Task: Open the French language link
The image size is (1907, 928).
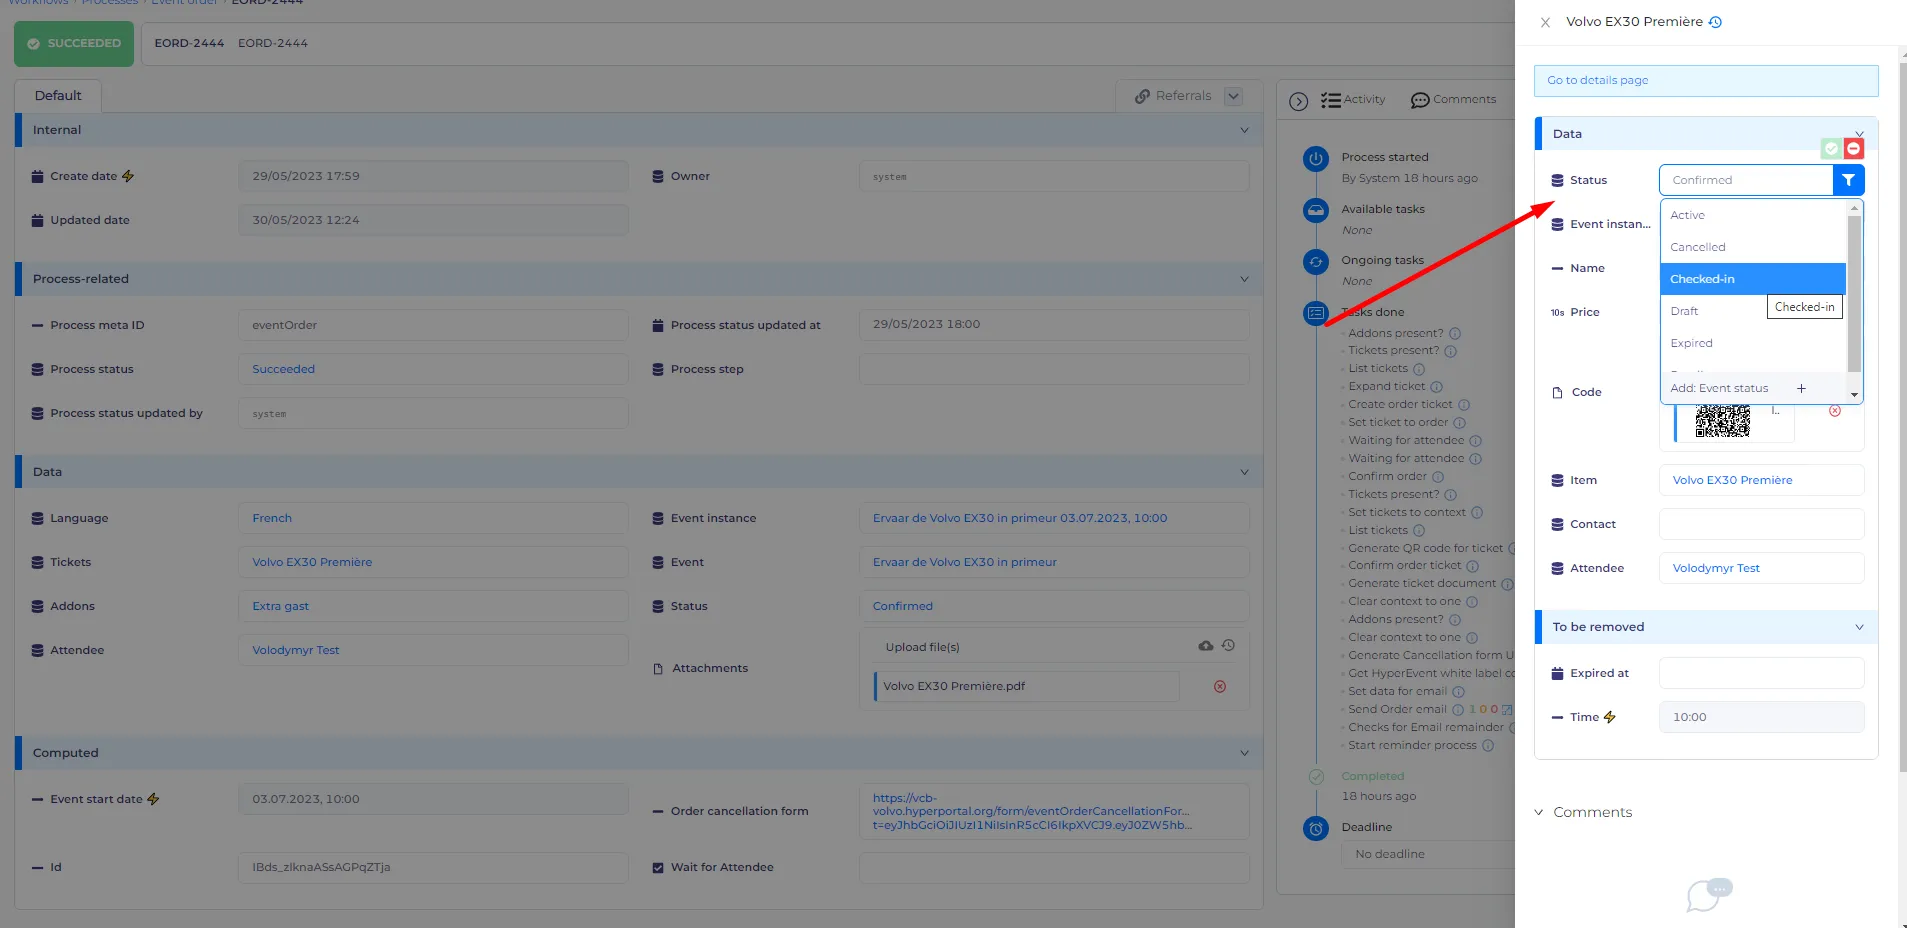Action: (272, 518)
